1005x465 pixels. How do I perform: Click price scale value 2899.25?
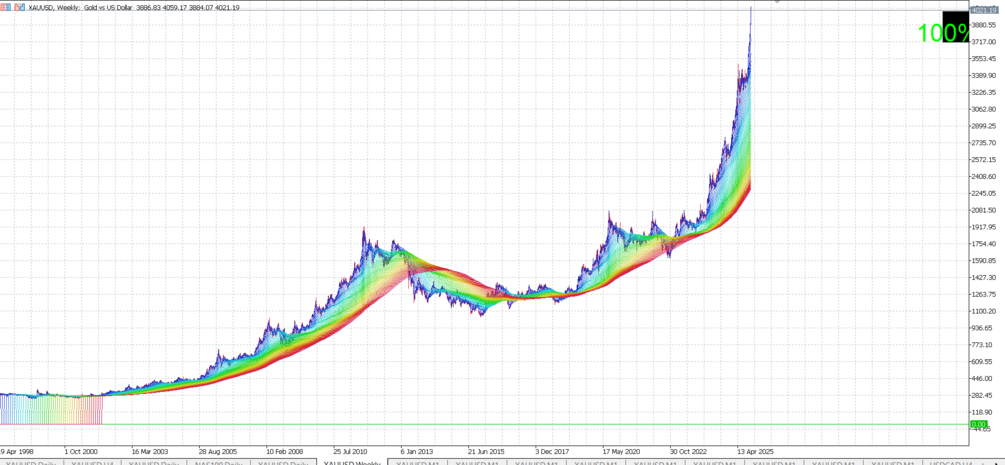983,126
